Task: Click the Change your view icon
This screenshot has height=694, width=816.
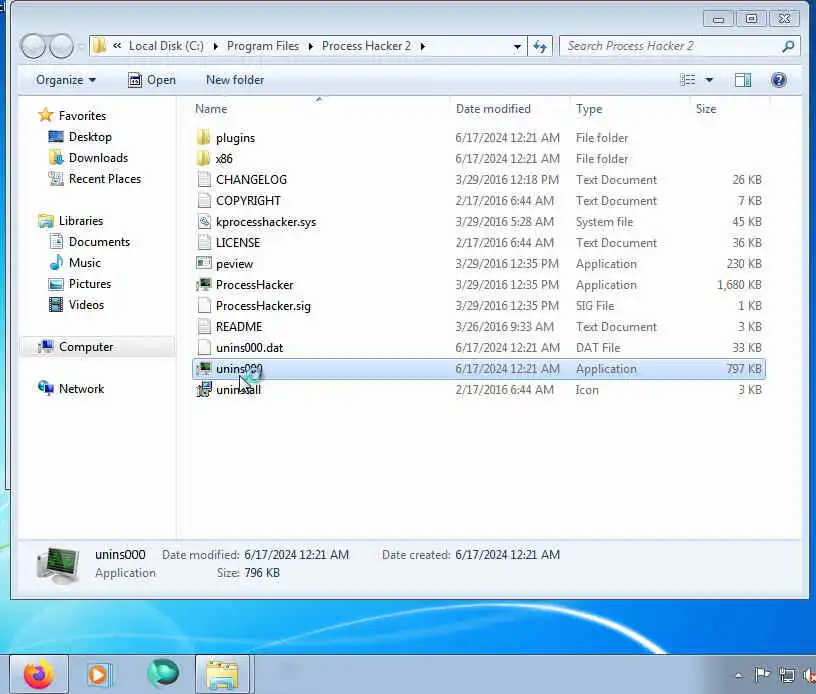Action: [687, 80]
